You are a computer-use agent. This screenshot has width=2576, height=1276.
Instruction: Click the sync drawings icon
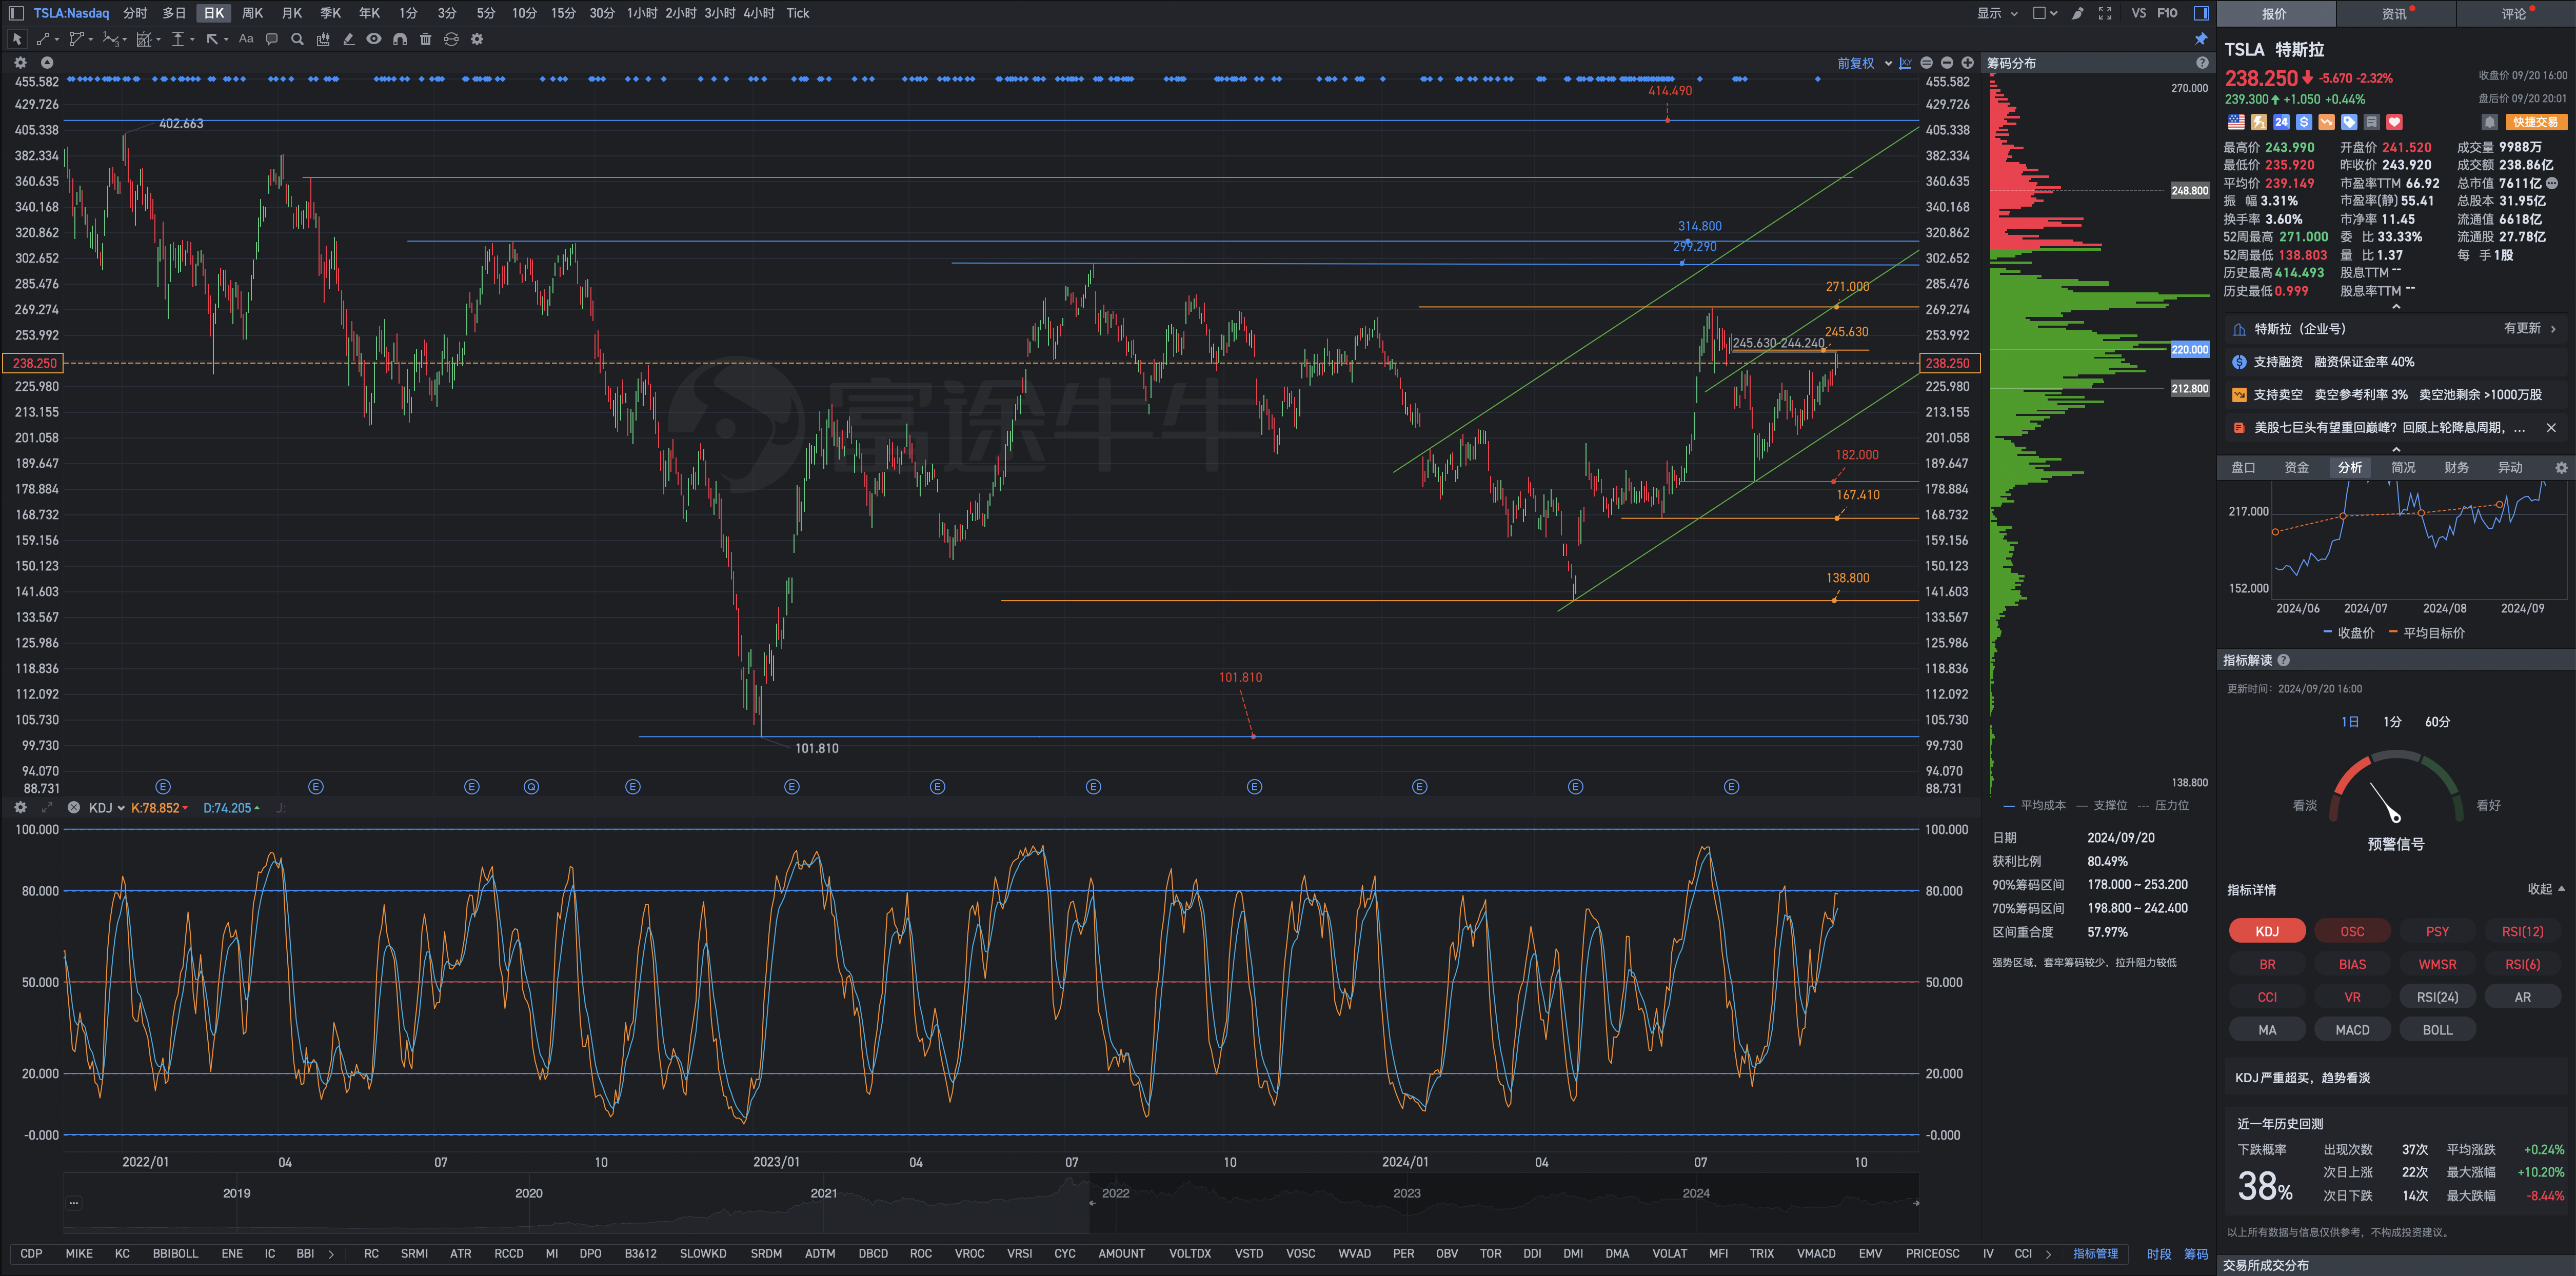click(x=451, y=39)
